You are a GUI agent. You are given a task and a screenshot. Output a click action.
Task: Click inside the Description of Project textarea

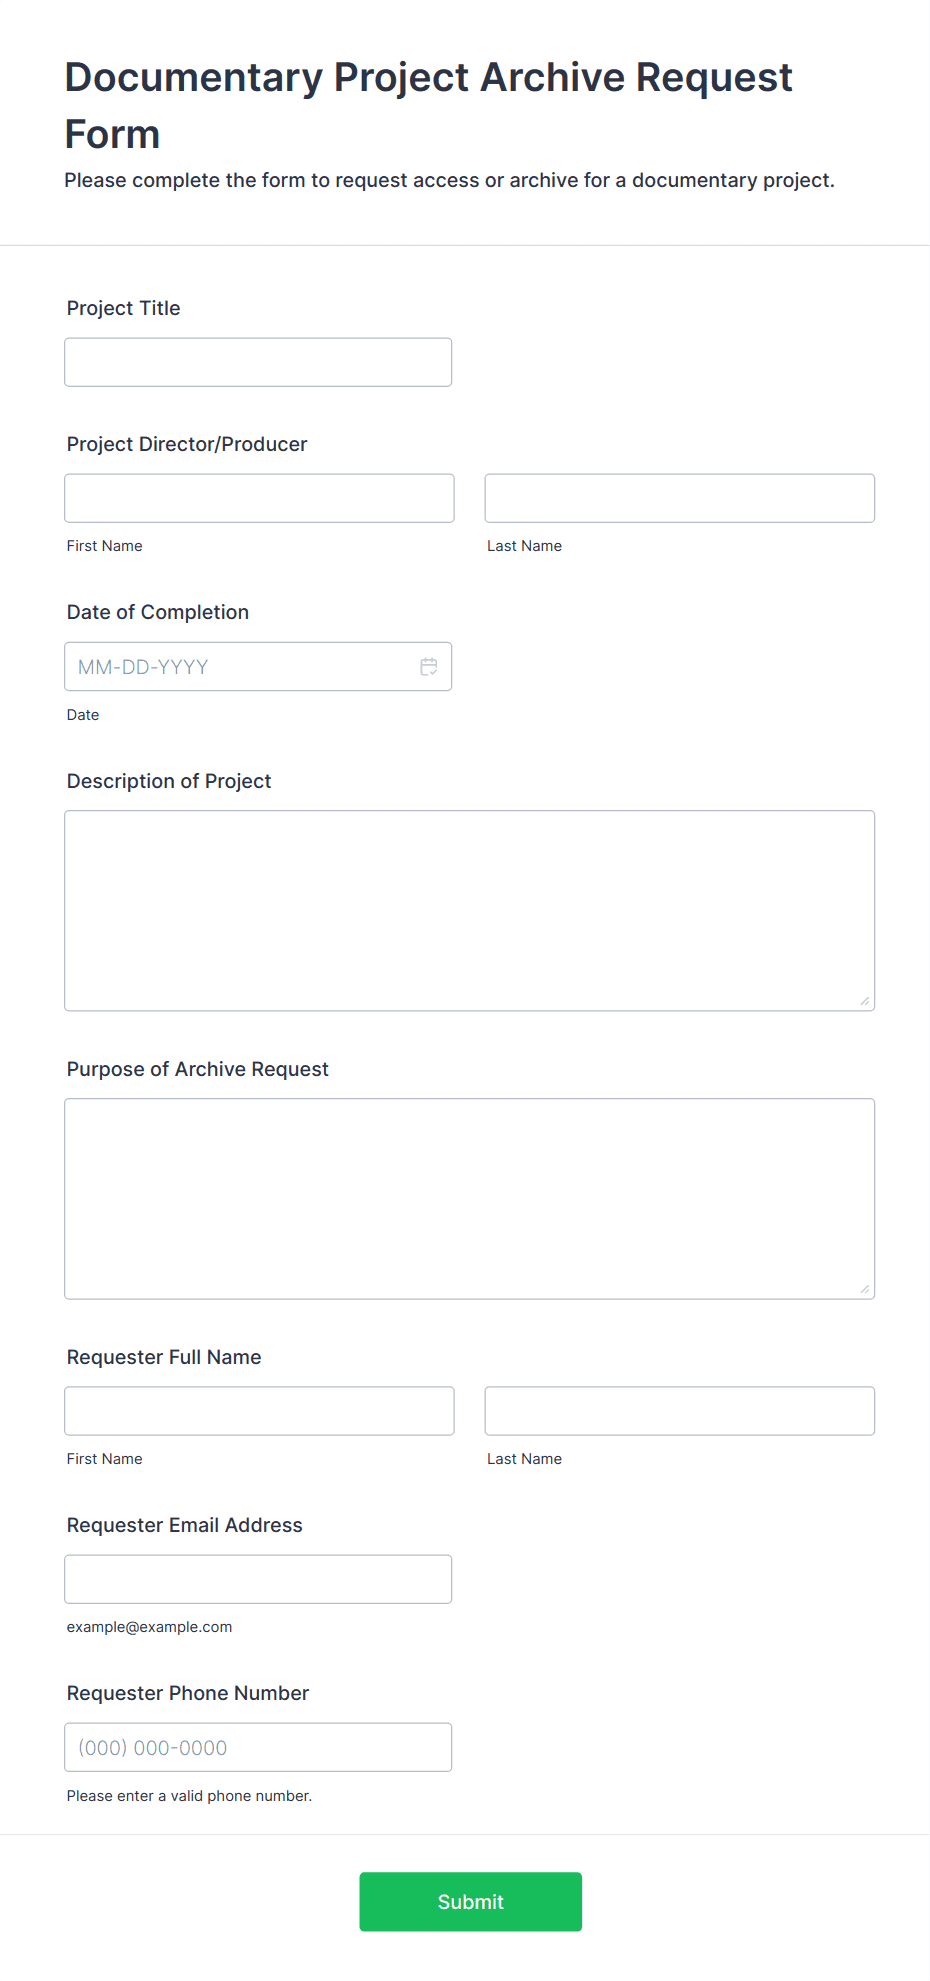click(469, 910)
